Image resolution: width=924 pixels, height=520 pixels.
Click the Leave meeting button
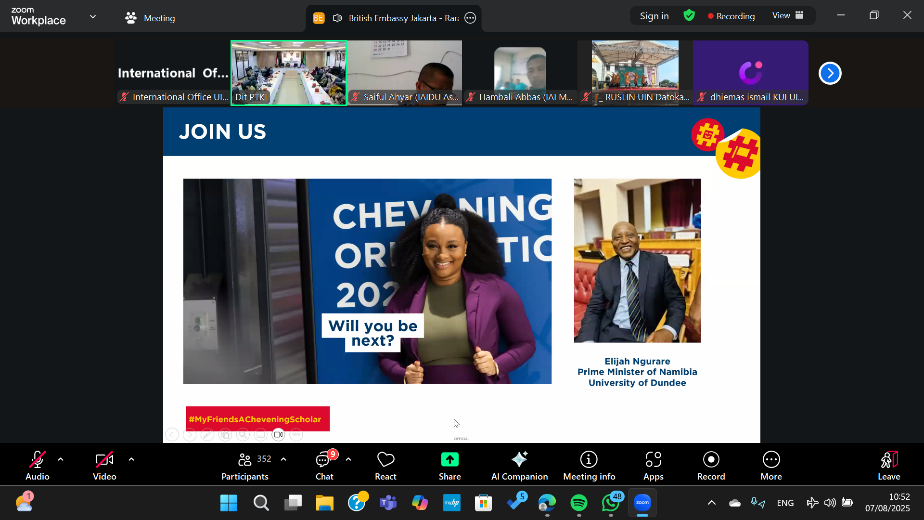pyautogui.click(x=889, y=465)
